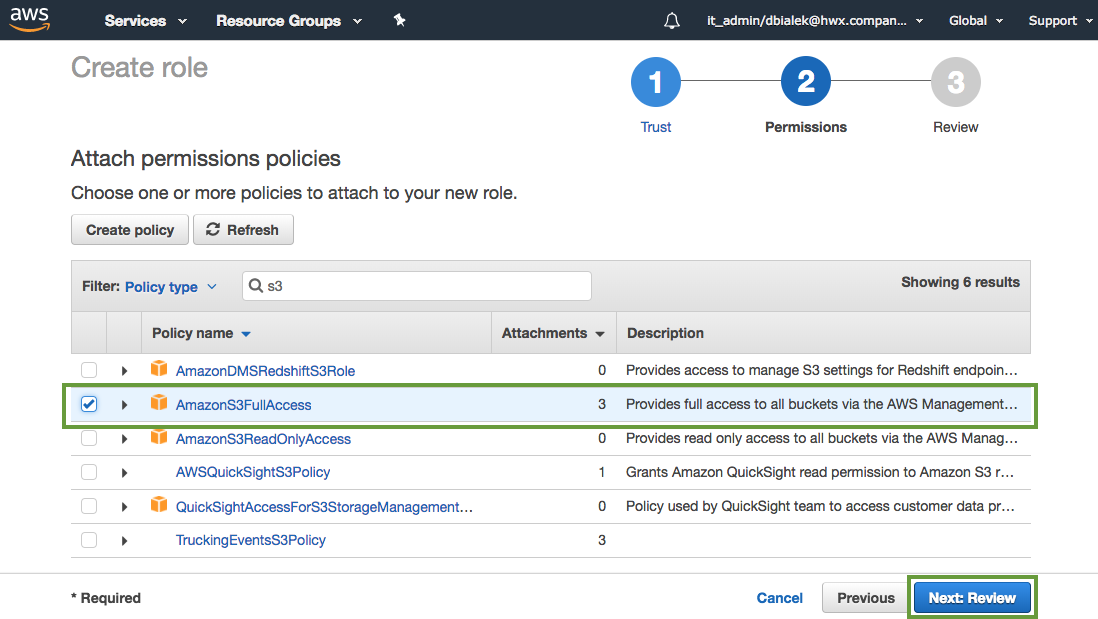Open the Services menu

(x=145, y=21)
